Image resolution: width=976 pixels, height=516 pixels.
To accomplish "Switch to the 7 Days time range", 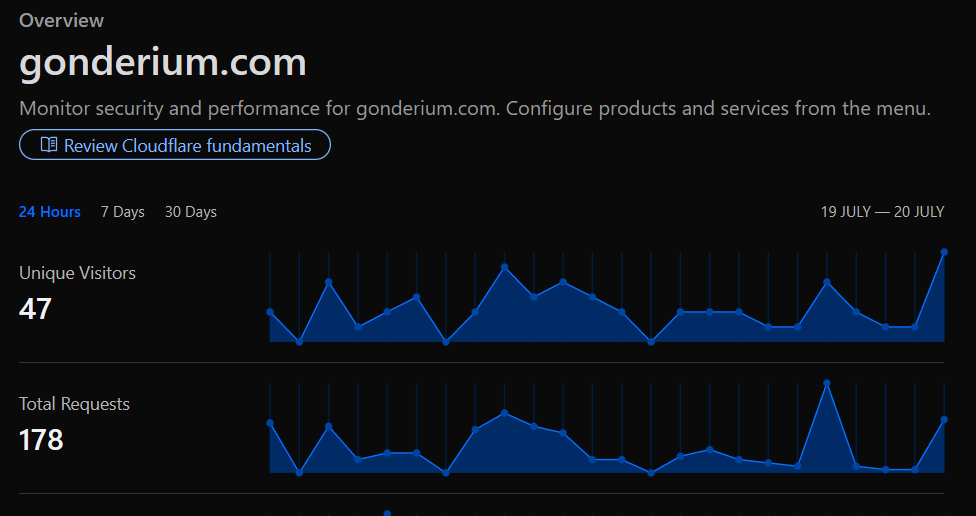I will (123, 212).
